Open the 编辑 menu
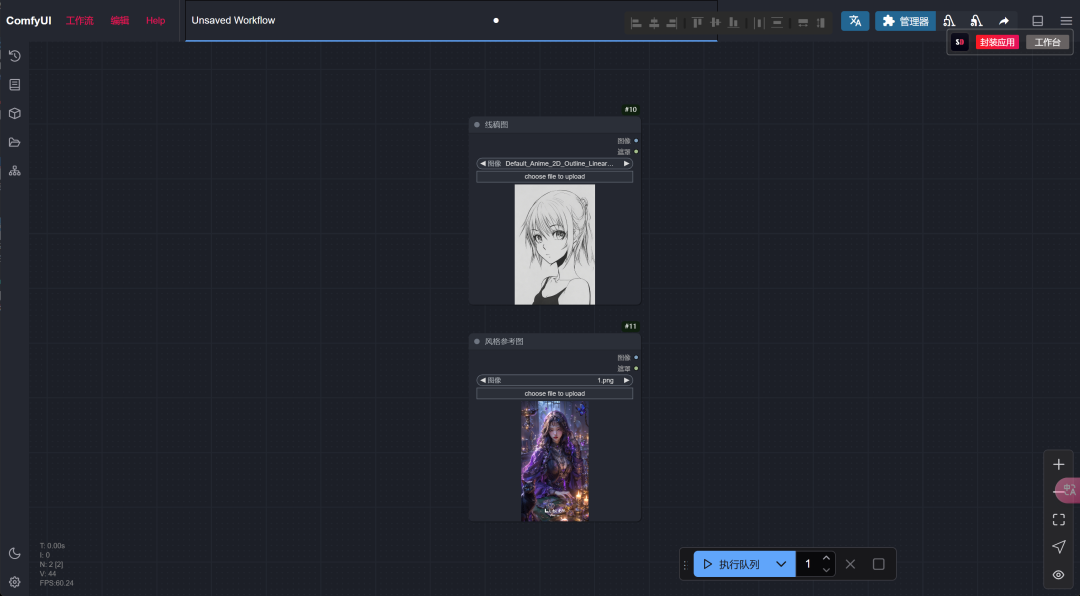The height and width of the screenshot is (596, 1080). [x=120, y=21]
